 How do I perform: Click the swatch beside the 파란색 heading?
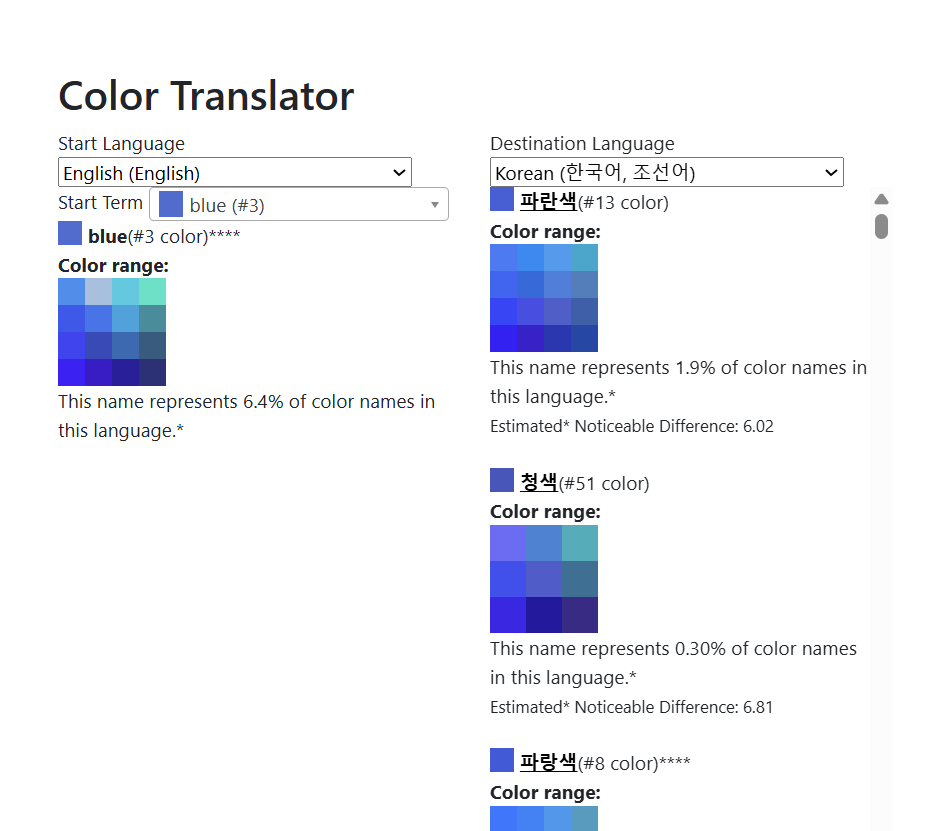click(502, 200)
